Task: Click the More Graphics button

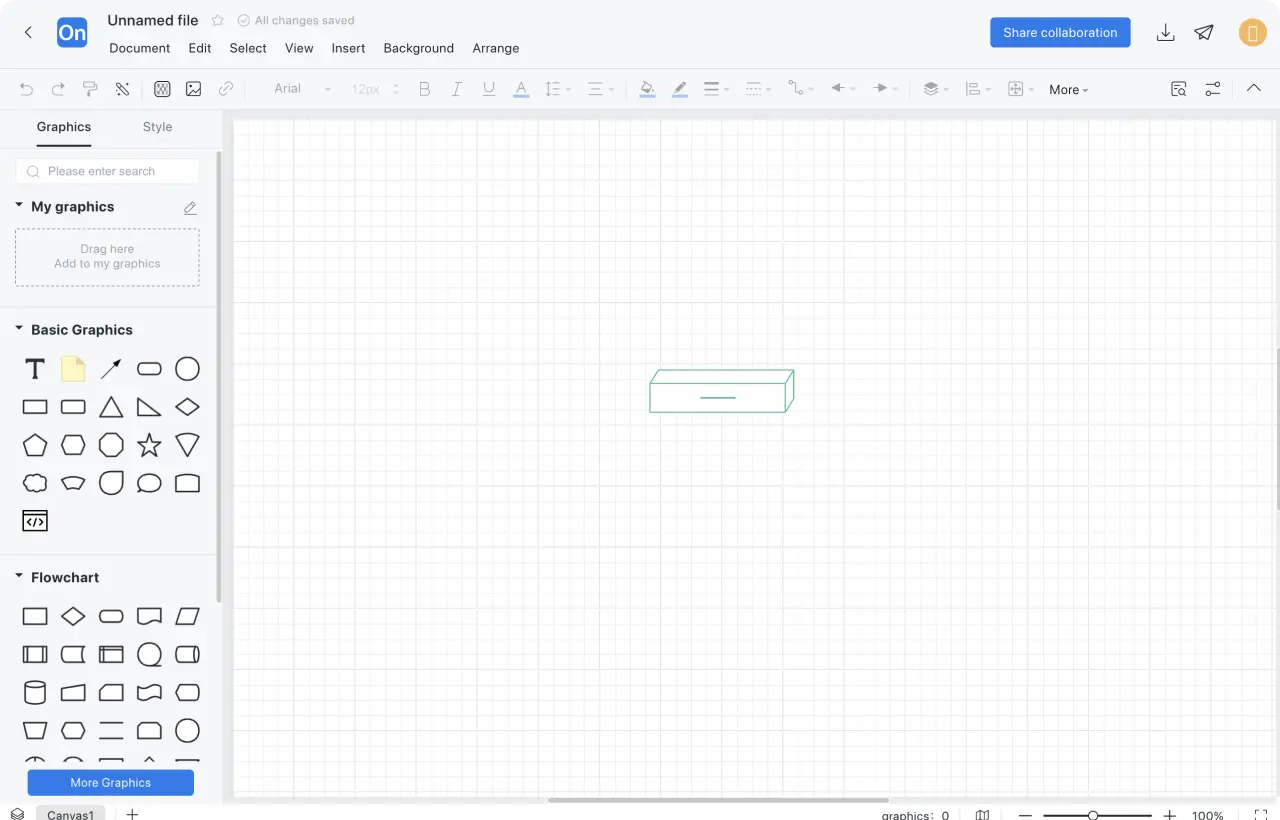Action: tap(111, 782)
